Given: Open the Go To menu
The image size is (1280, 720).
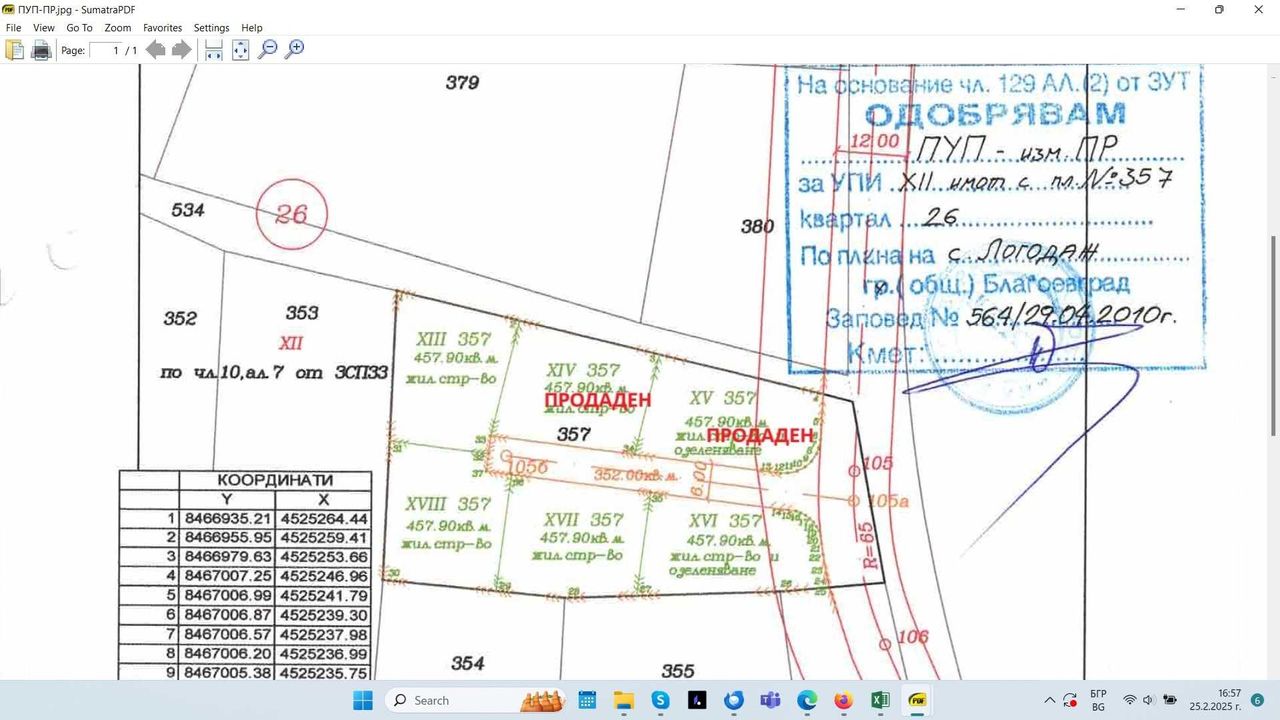Looking at the screenshot, I should [x=79, y=28].
